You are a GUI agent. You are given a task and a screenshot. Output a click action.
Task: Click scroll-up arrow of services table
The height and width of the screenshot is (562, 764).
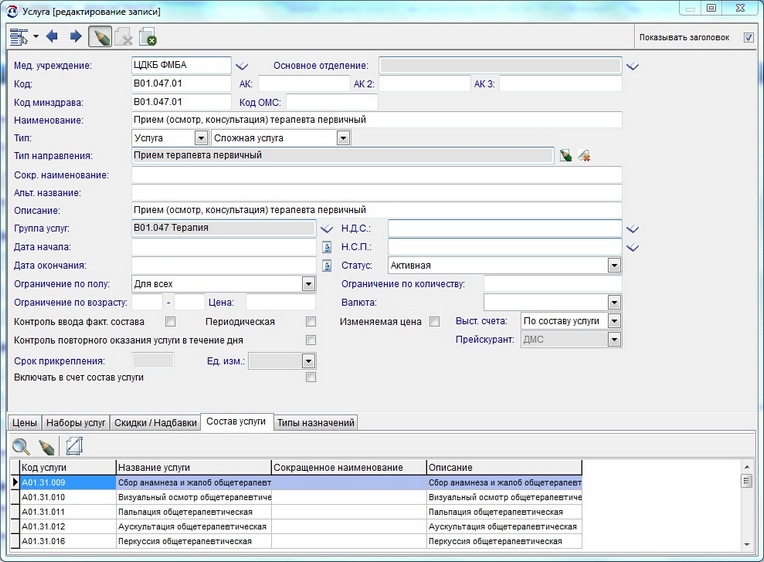(746, 466)
